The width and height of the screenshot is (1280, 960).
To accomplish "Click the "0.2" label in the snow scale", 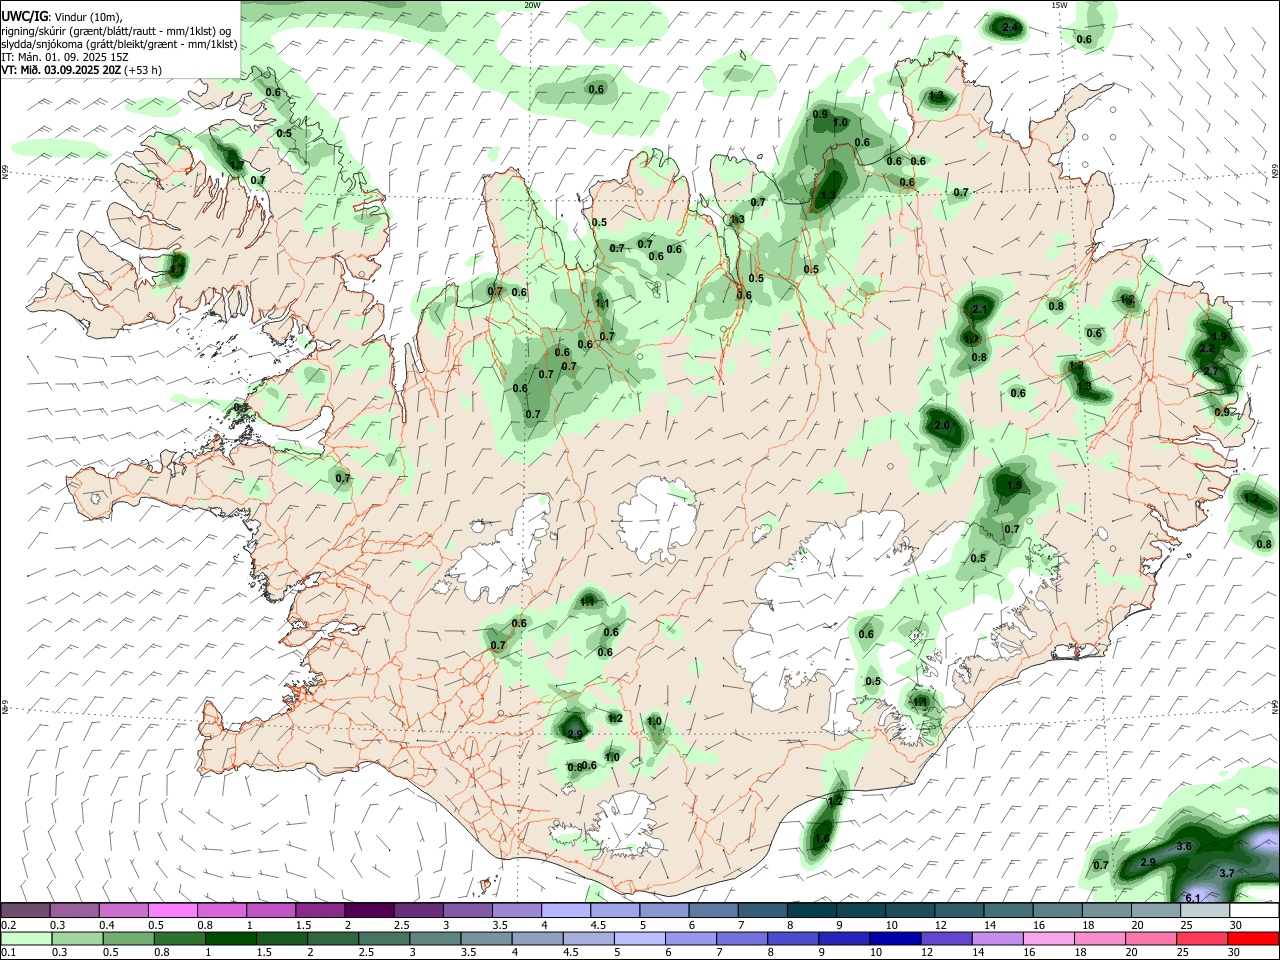I will click(7, 925).
